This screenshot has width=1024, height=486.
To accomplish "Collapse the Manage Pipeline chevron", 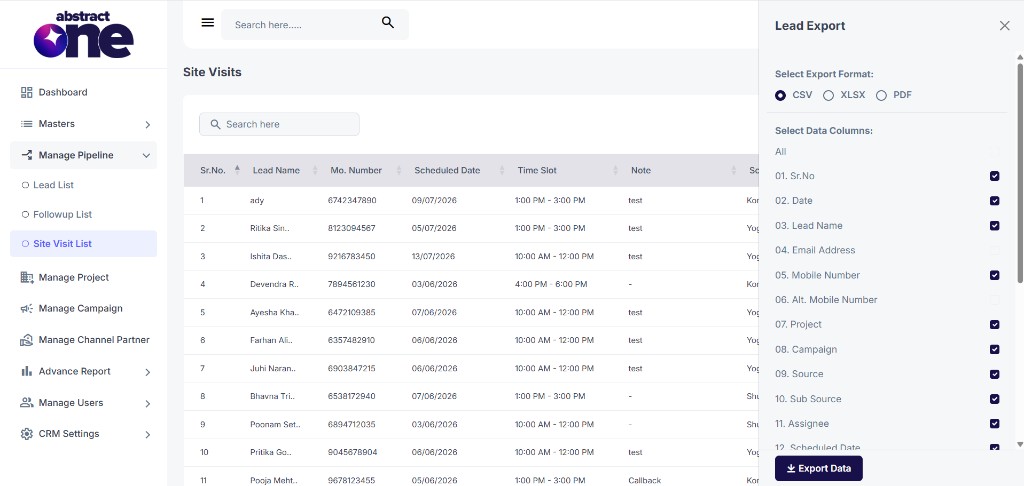I will coord(146,155).
